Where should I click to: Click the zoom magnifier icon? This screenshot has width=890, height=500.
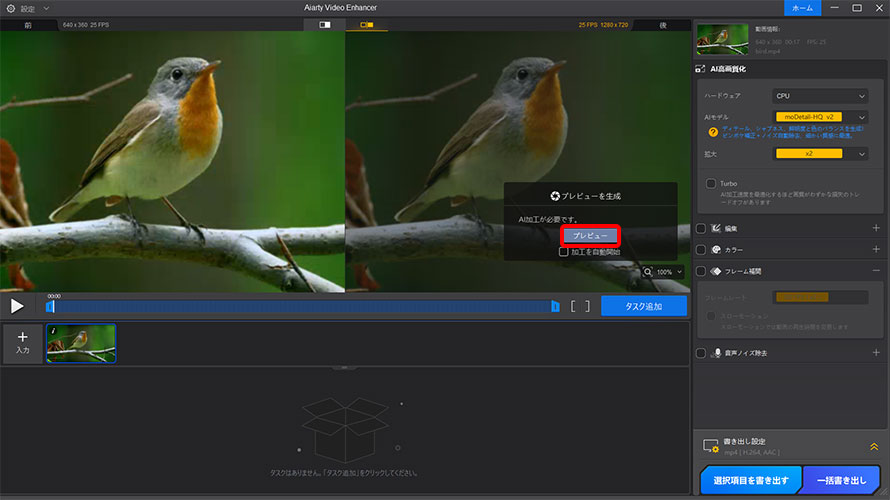pos(648,272)
